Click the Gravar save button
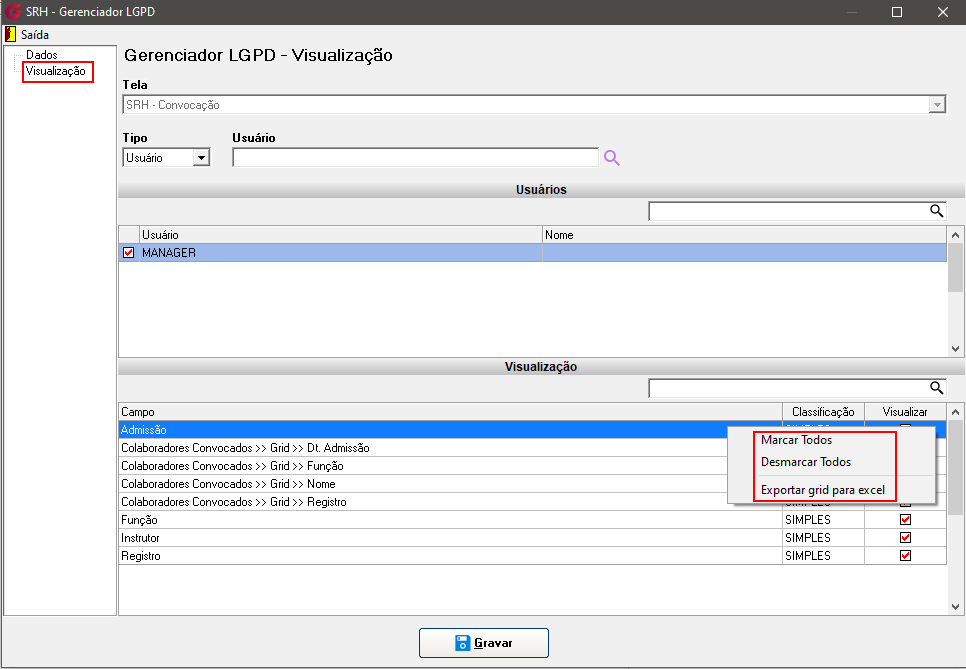 [484, 643]
